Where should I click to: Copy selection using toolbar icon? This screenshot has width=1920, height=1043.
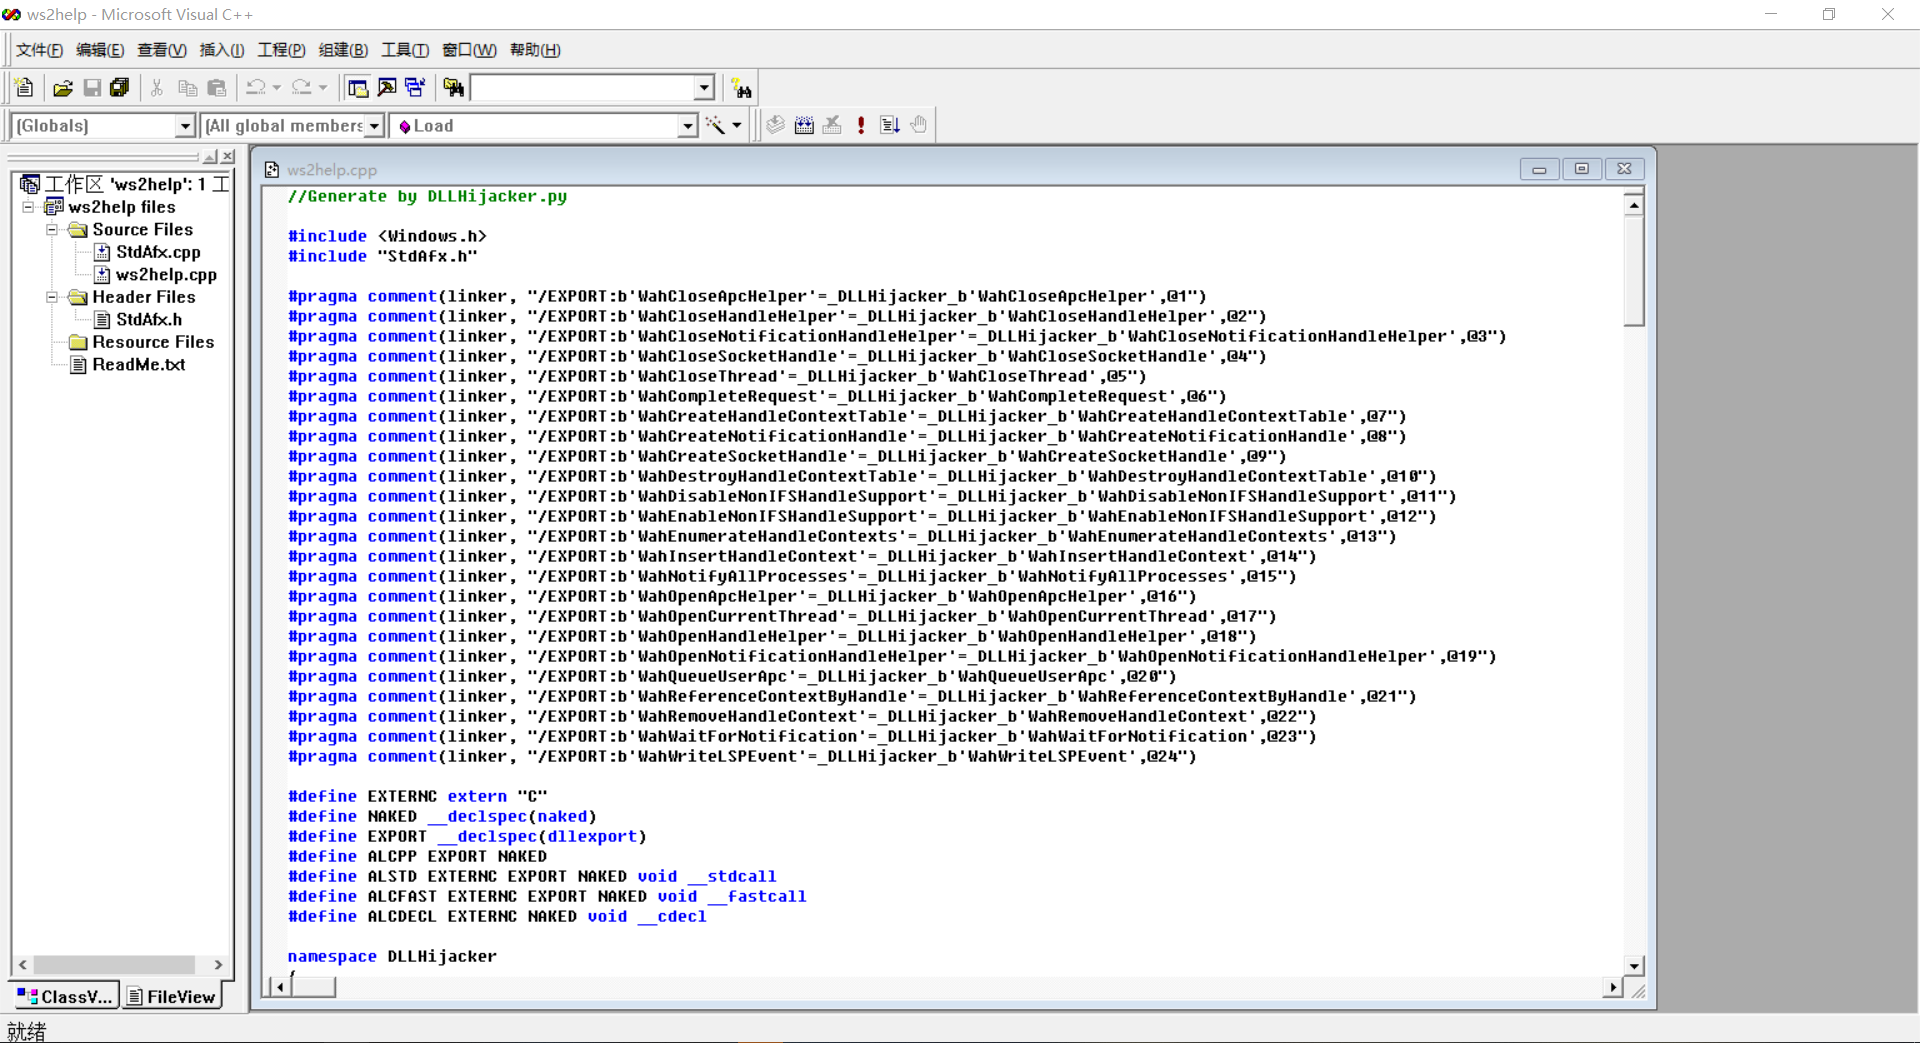187,88
